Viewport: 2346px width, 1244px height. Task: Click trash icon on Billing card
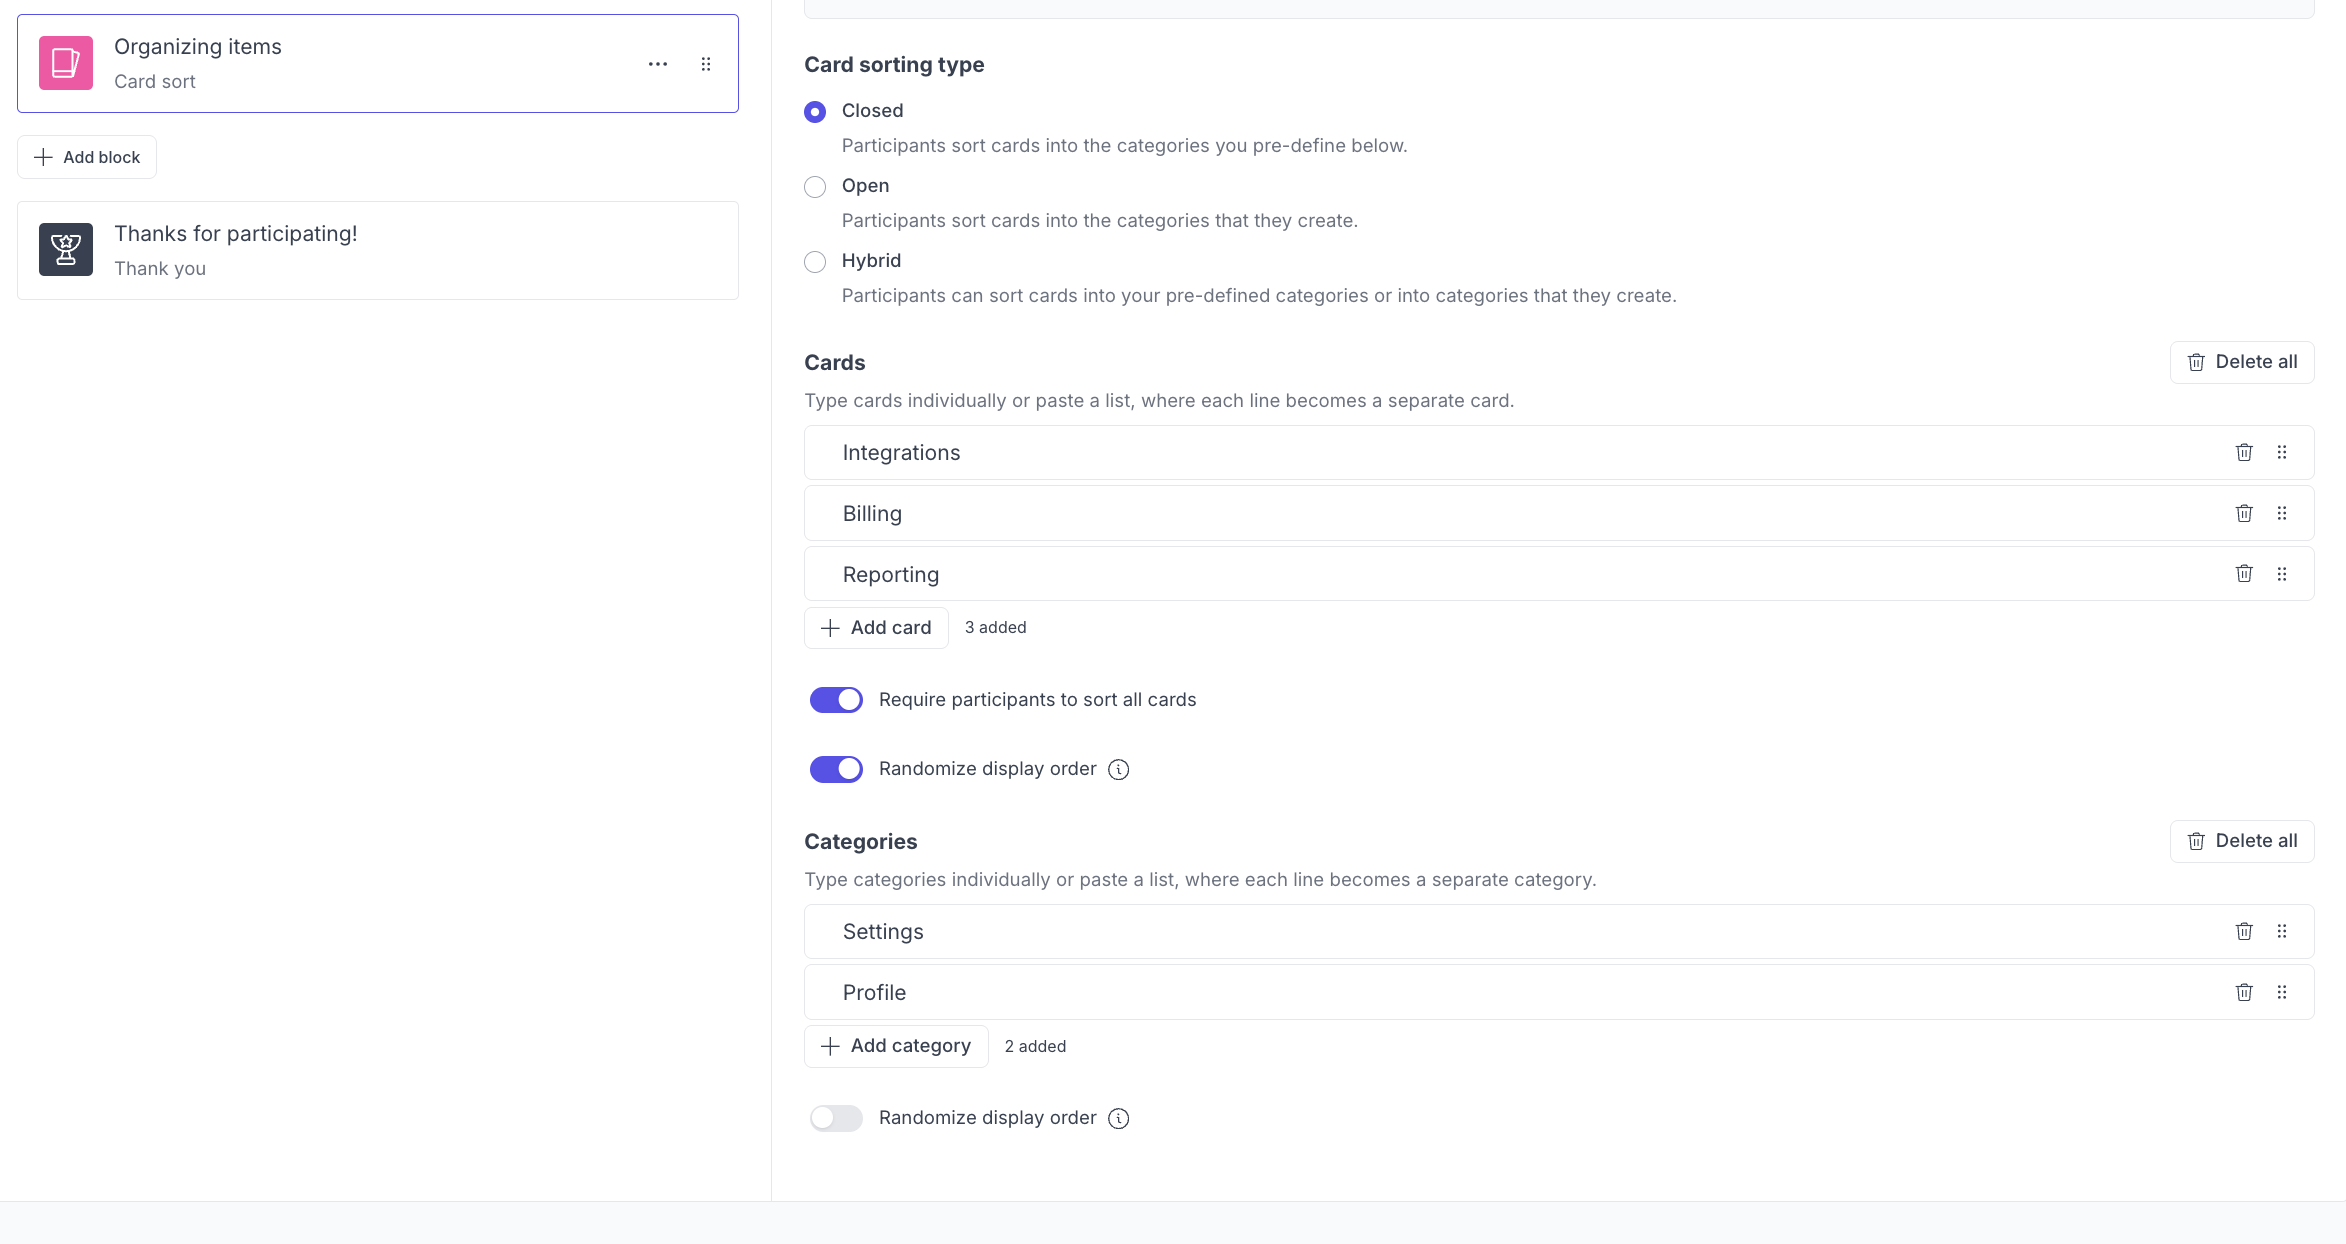(2244, 513)
